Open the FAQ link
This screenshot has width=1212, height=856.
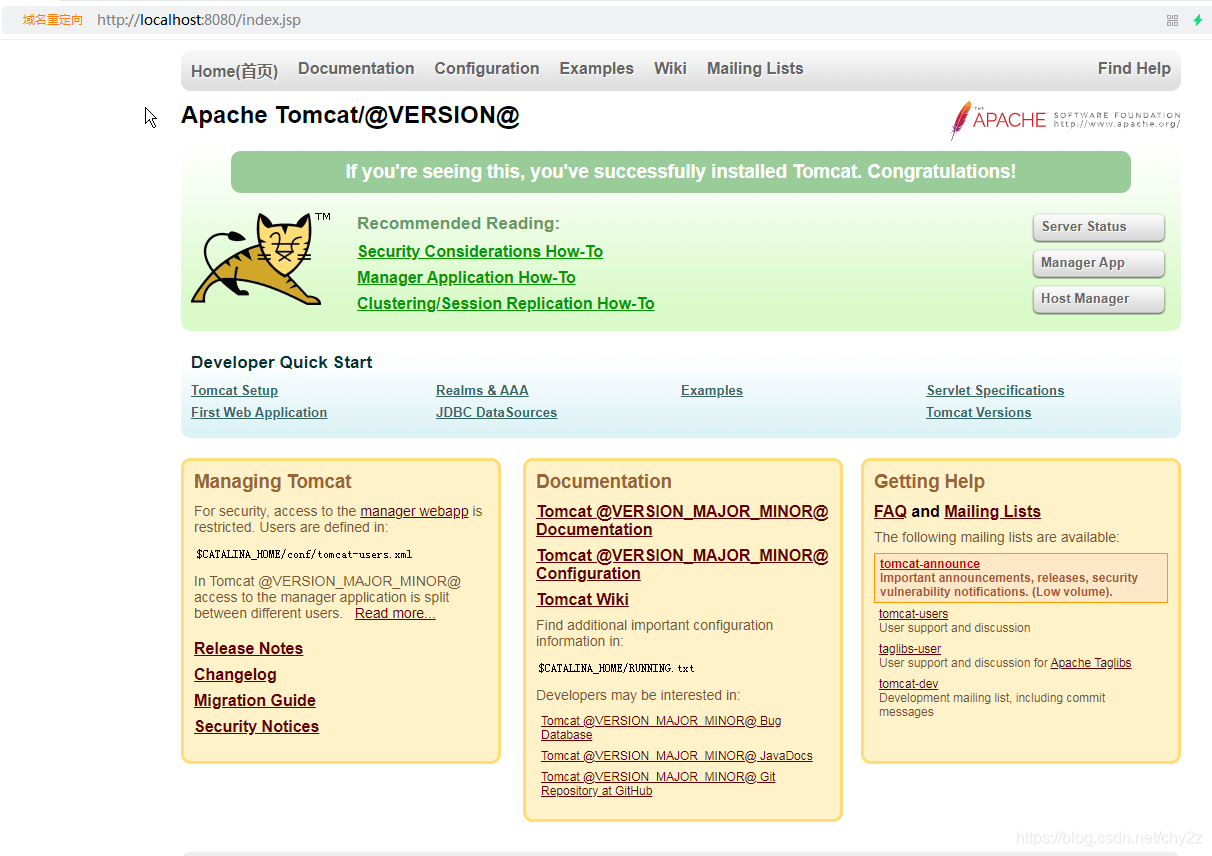(x=890, y=511)
